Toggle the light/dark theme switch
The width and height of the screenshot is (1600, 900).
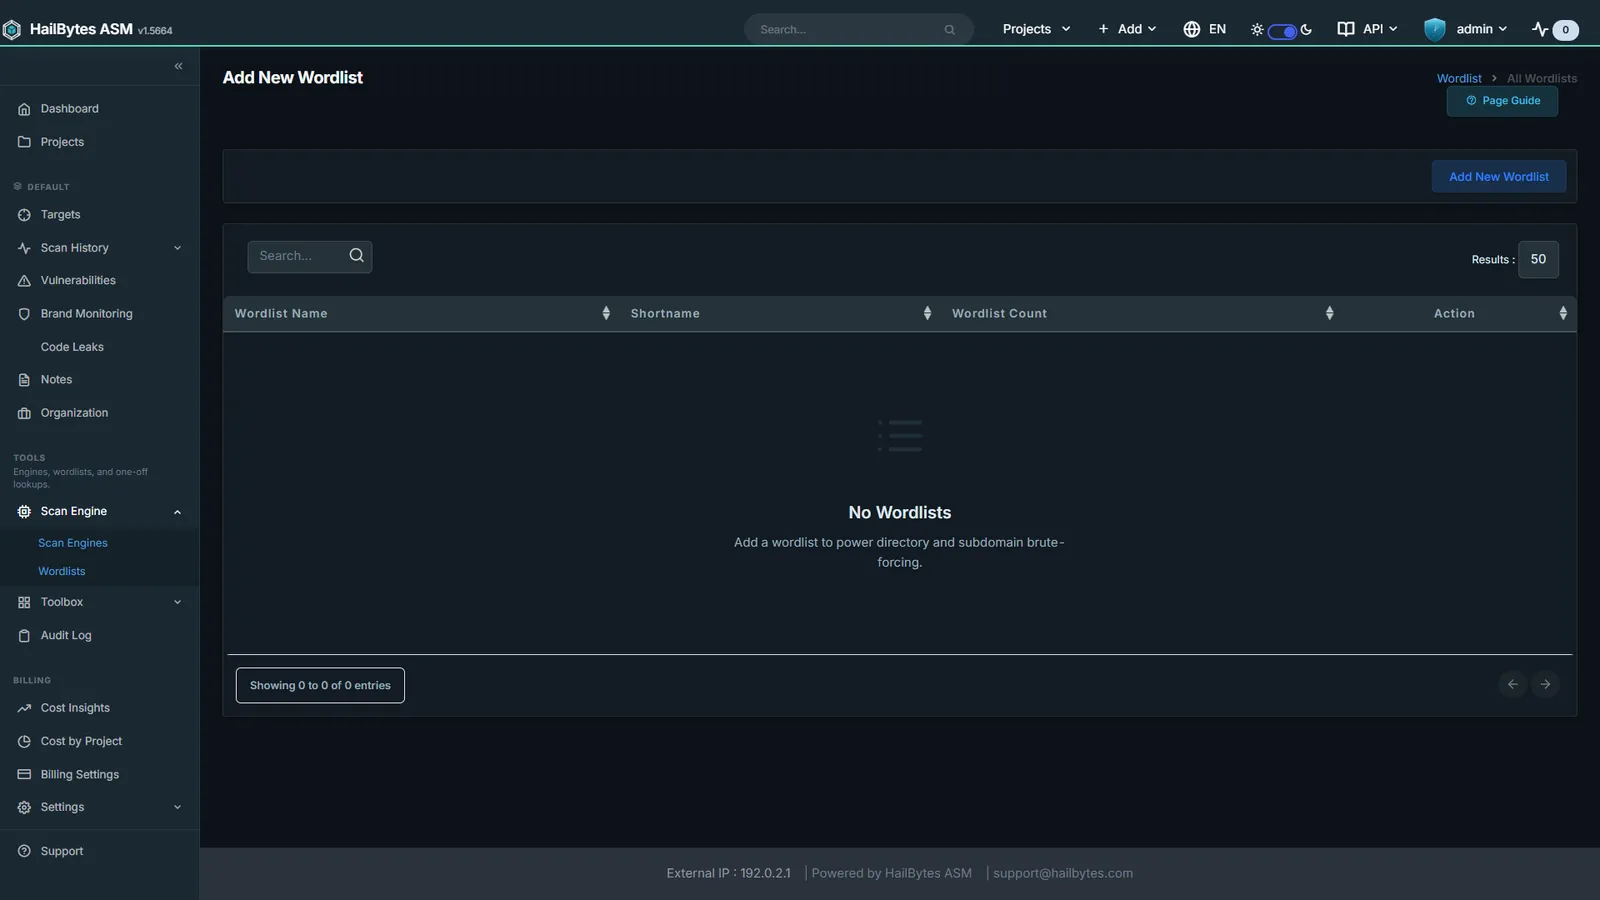coord(1282,31)
